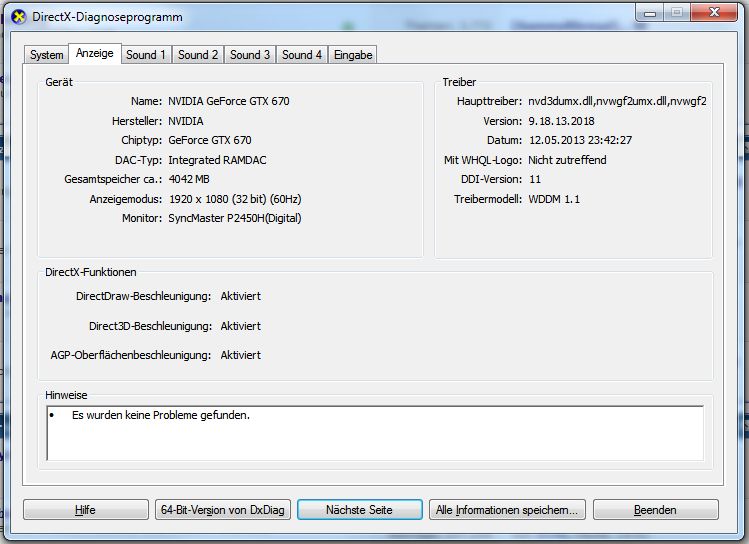
Task: Minimize the DirectX-Diagnoseprogramm window
Action: click(x=650, y=13)
